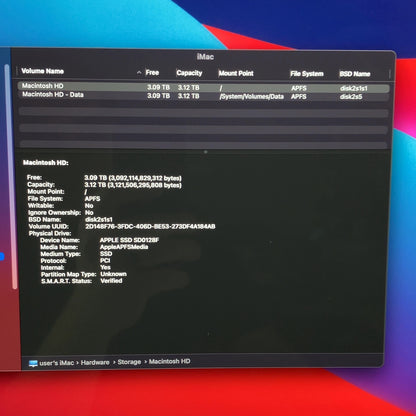The image size is (416, 416).
Task: Sort volumes by the Capacity column
Action: point(189,73)
